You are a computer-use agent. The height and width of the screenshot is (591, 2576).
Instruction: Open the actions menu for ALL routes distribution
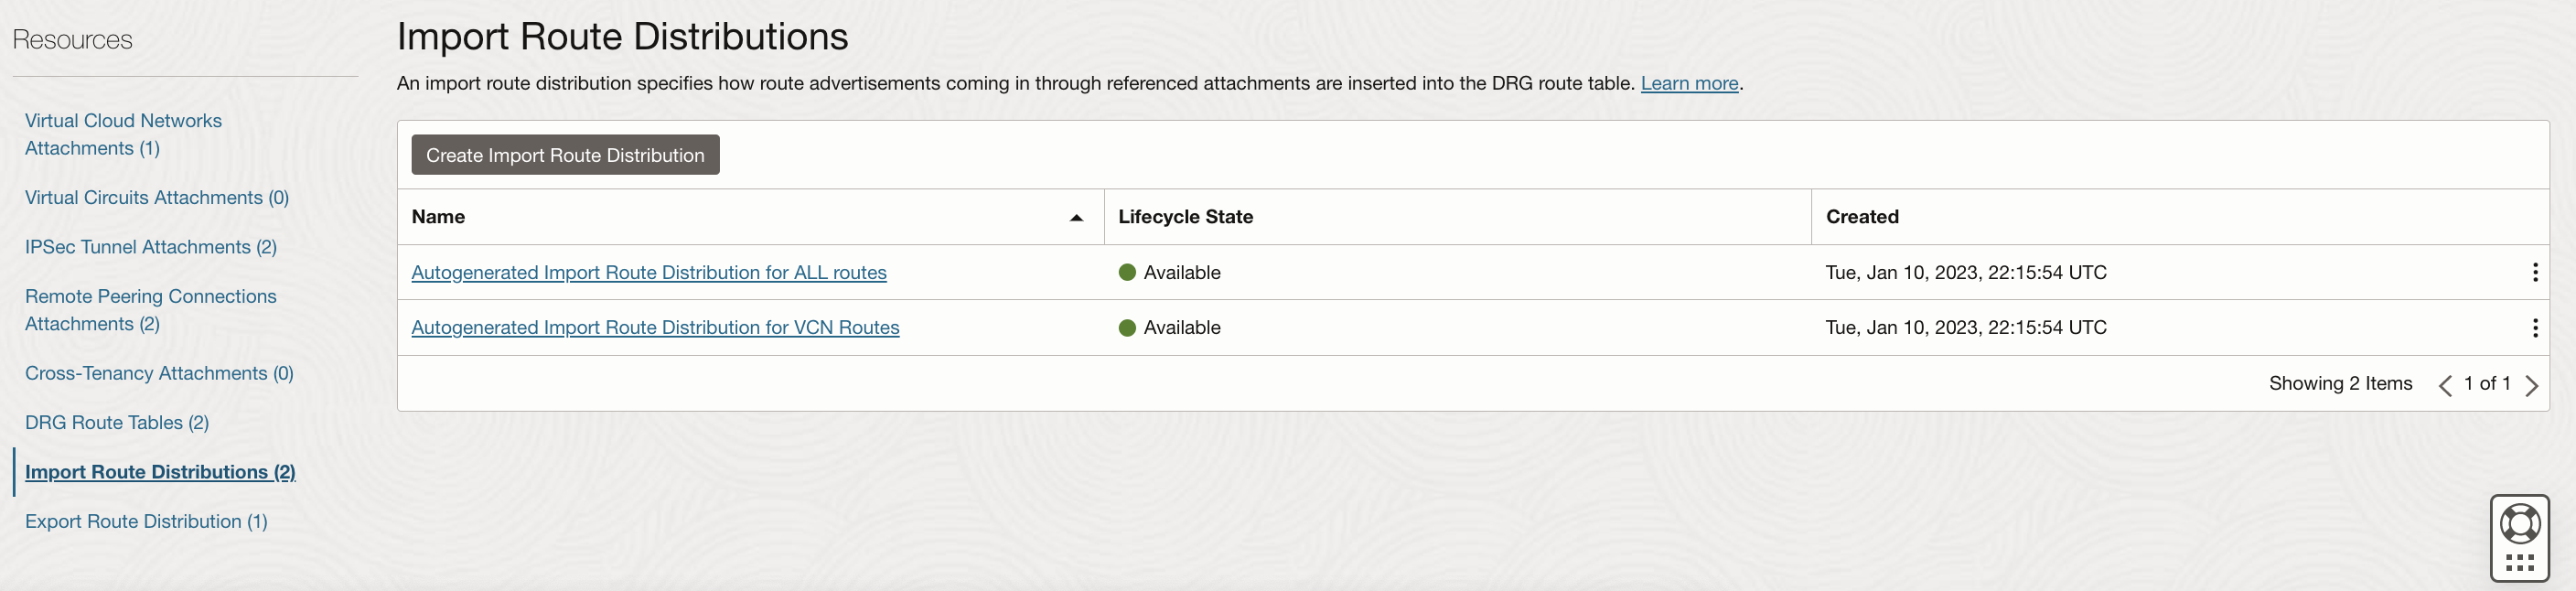[2536, 272]
